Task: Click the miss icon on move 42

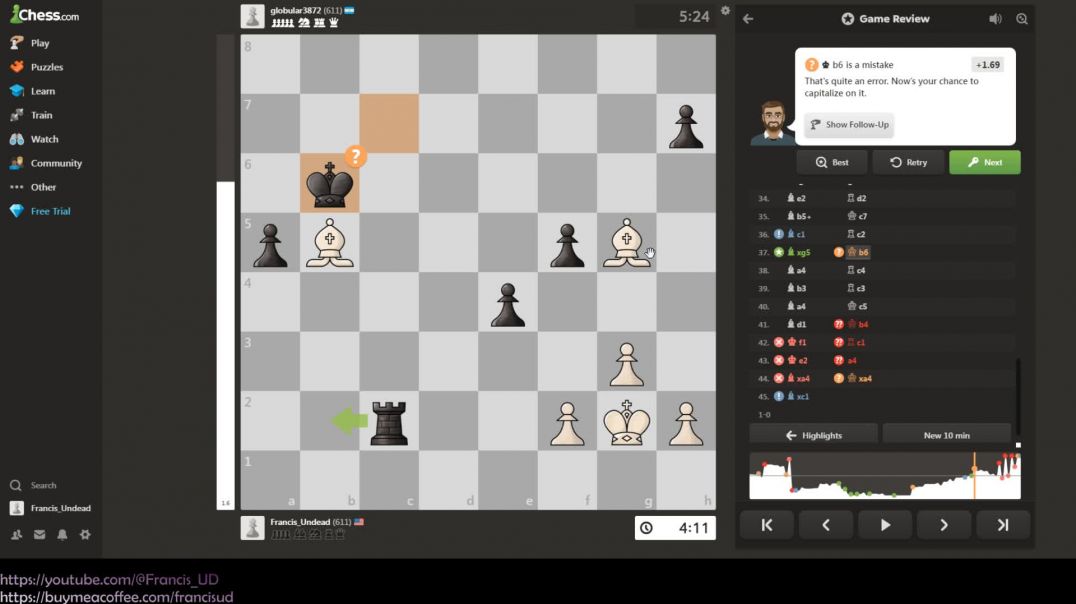Action: [778, 342]
